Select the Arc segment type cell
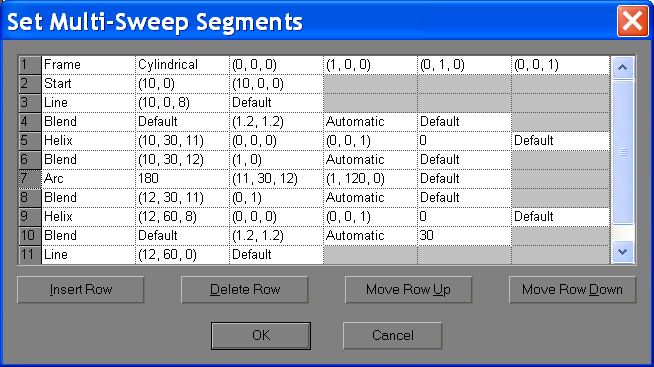Screen dimensions: 654x367 coord(88,179)
